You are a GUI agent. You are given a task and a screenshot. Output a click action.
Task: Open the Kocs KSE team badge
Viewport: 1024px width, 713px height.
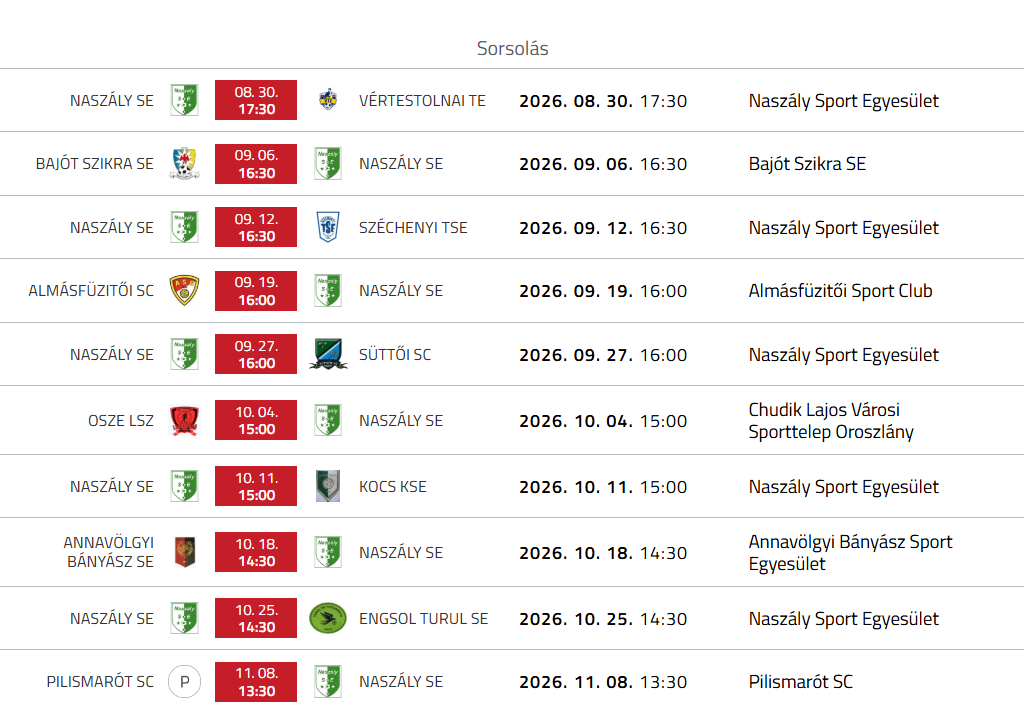tap(328, 486)
